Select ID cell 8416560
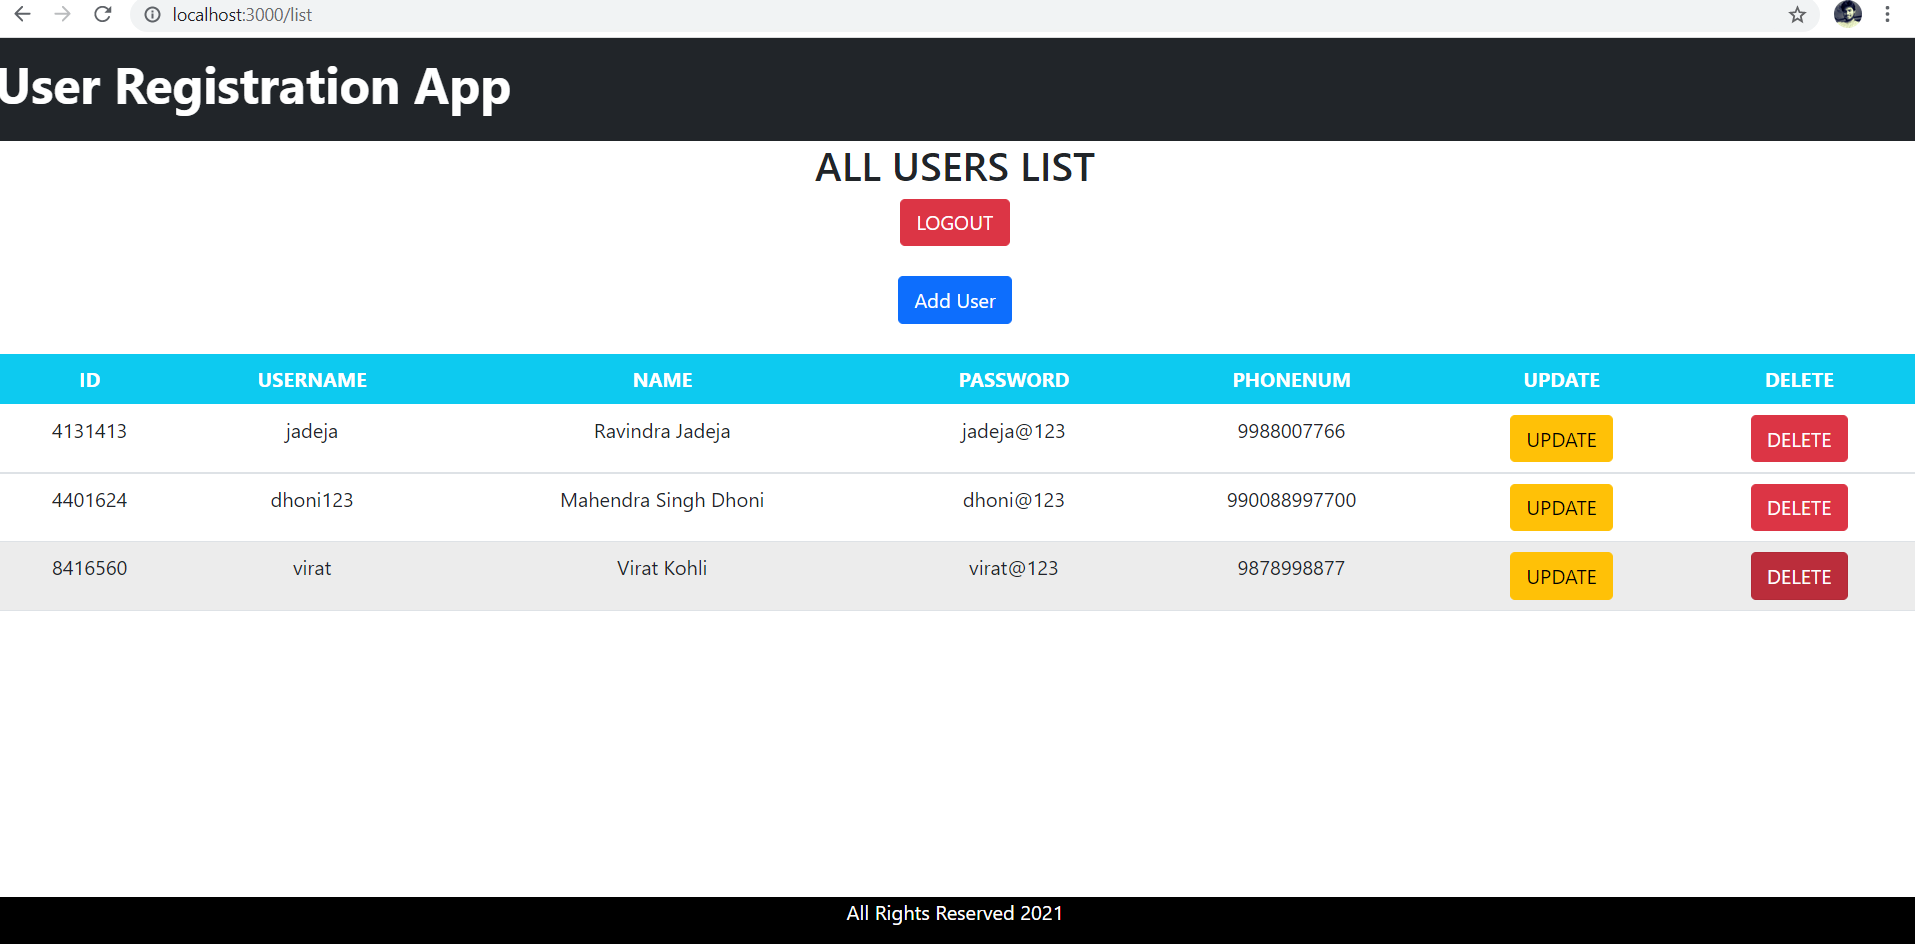The height and width of the screenshot is (944, 1915). (x=89, y=568)
